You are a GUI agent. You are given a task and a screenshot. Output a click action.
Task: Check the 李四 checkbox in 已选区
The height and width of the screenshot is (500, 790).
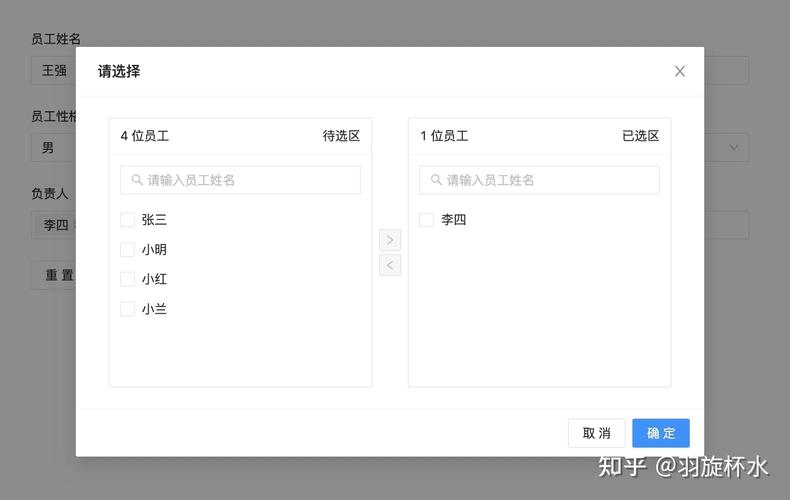[426, 220]
